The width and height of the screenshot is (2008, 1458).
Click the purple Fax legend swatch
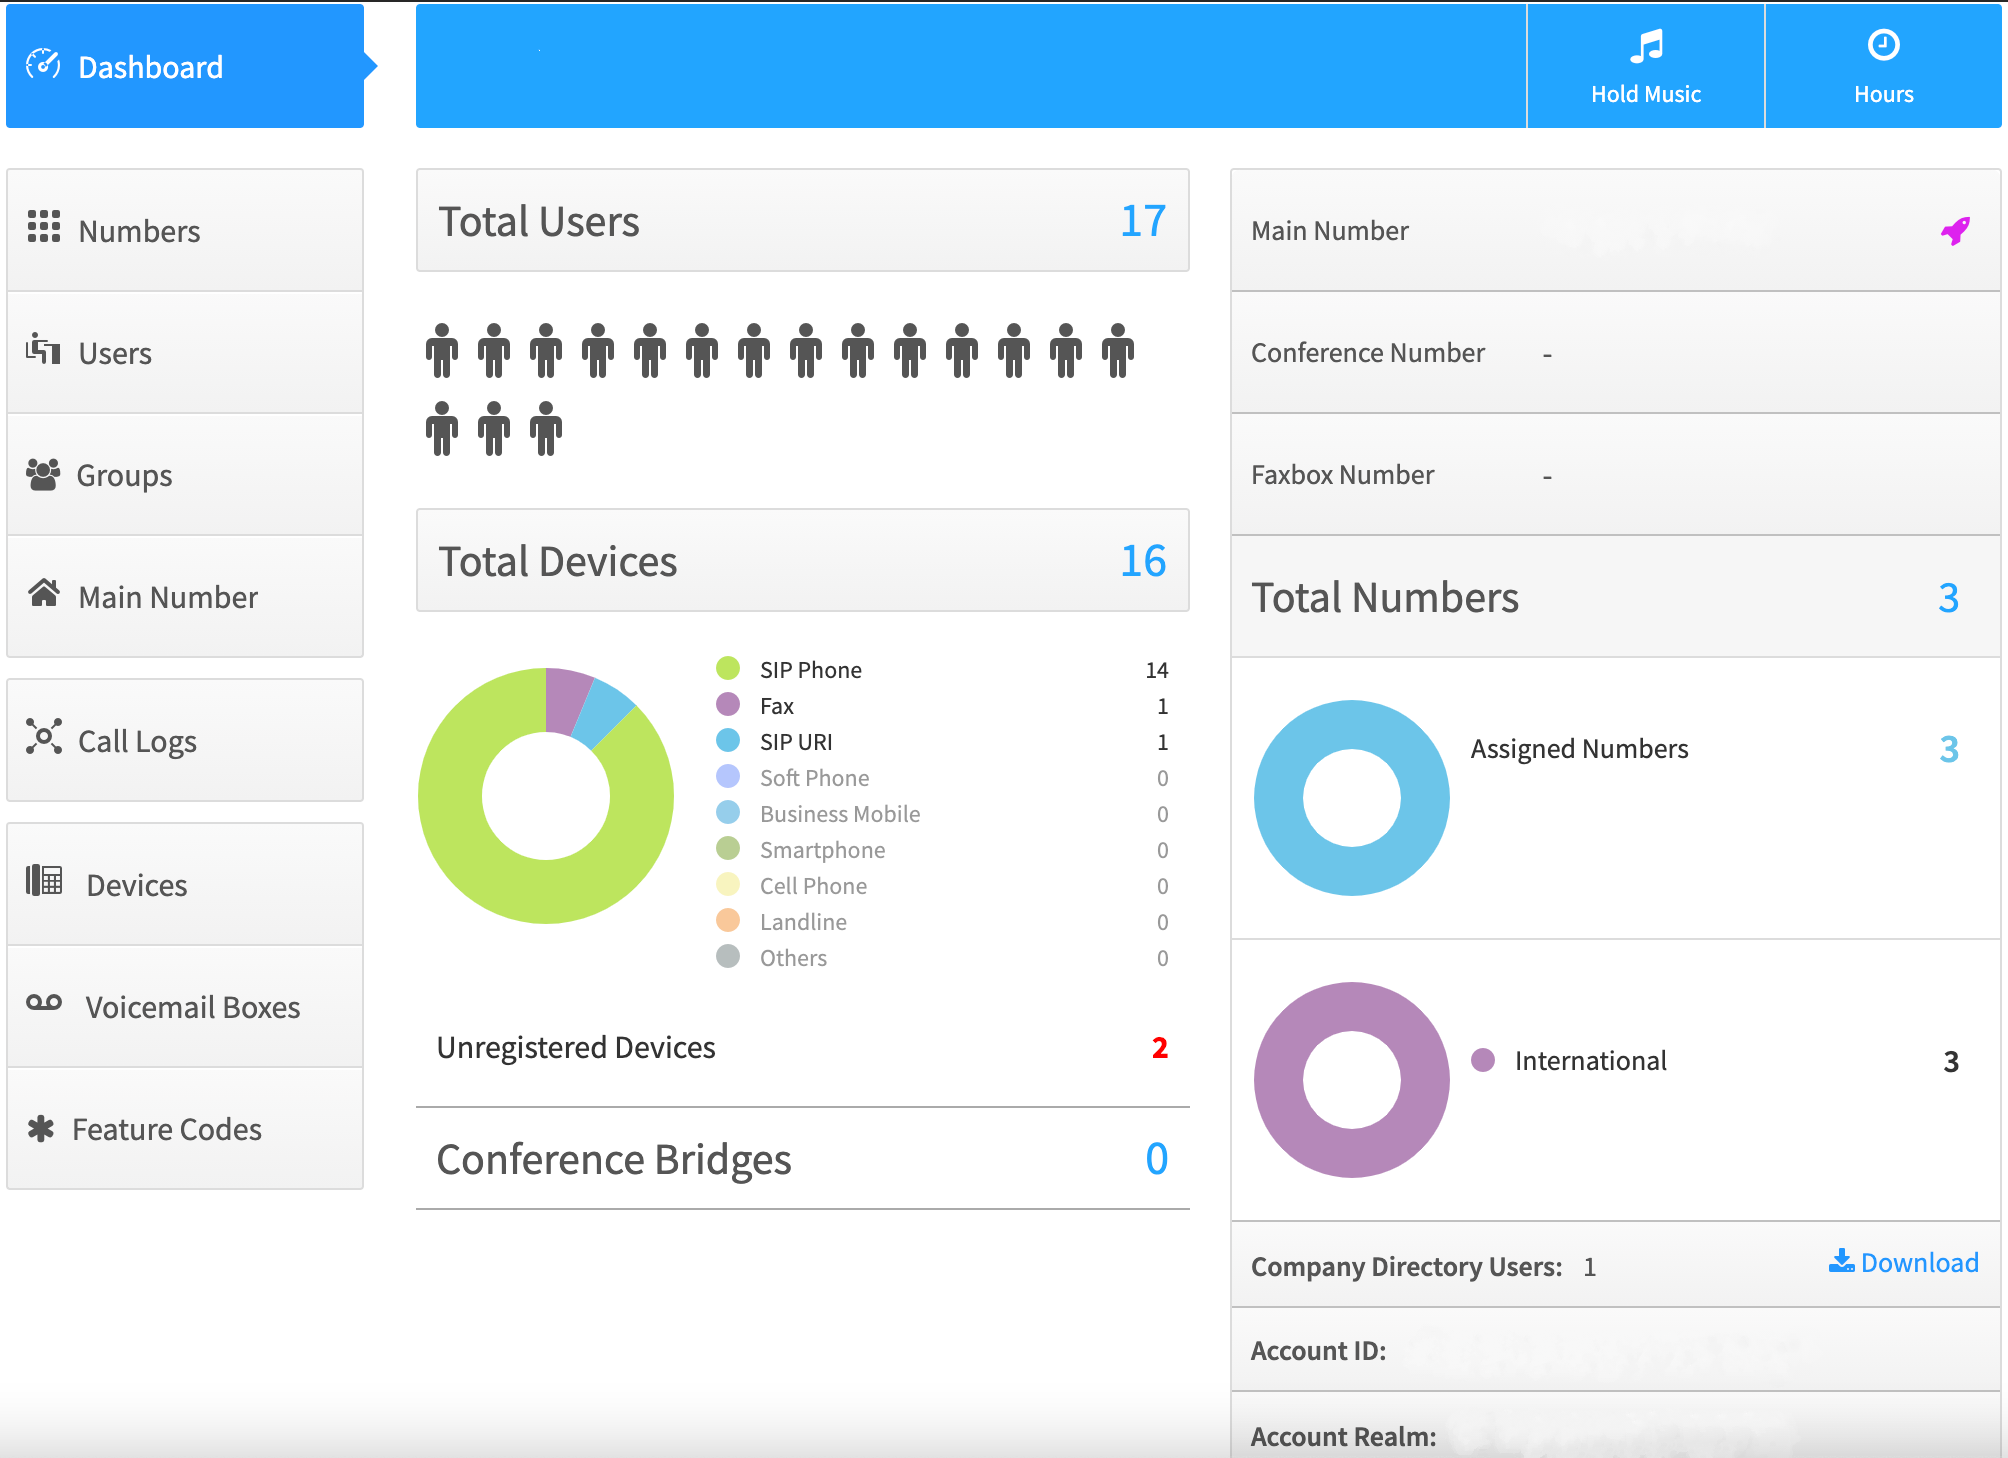tap(728, 705)
